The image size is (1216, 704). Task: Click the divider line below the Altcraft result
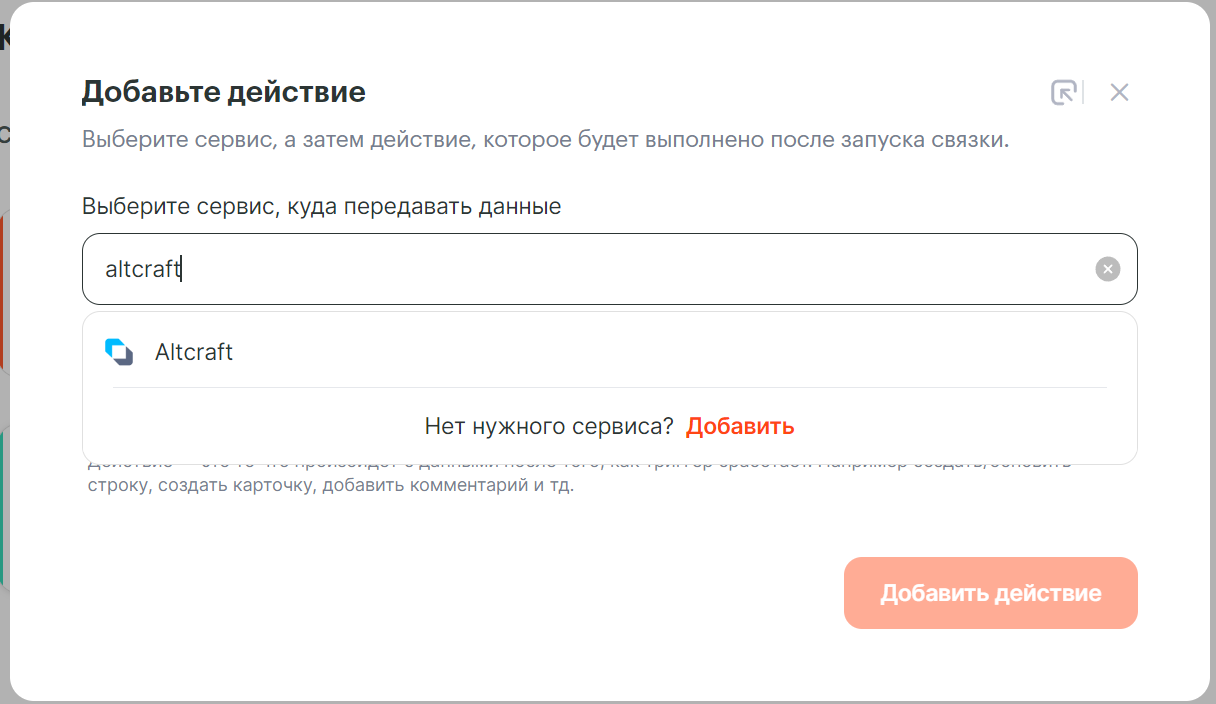[x=610, y=387]
